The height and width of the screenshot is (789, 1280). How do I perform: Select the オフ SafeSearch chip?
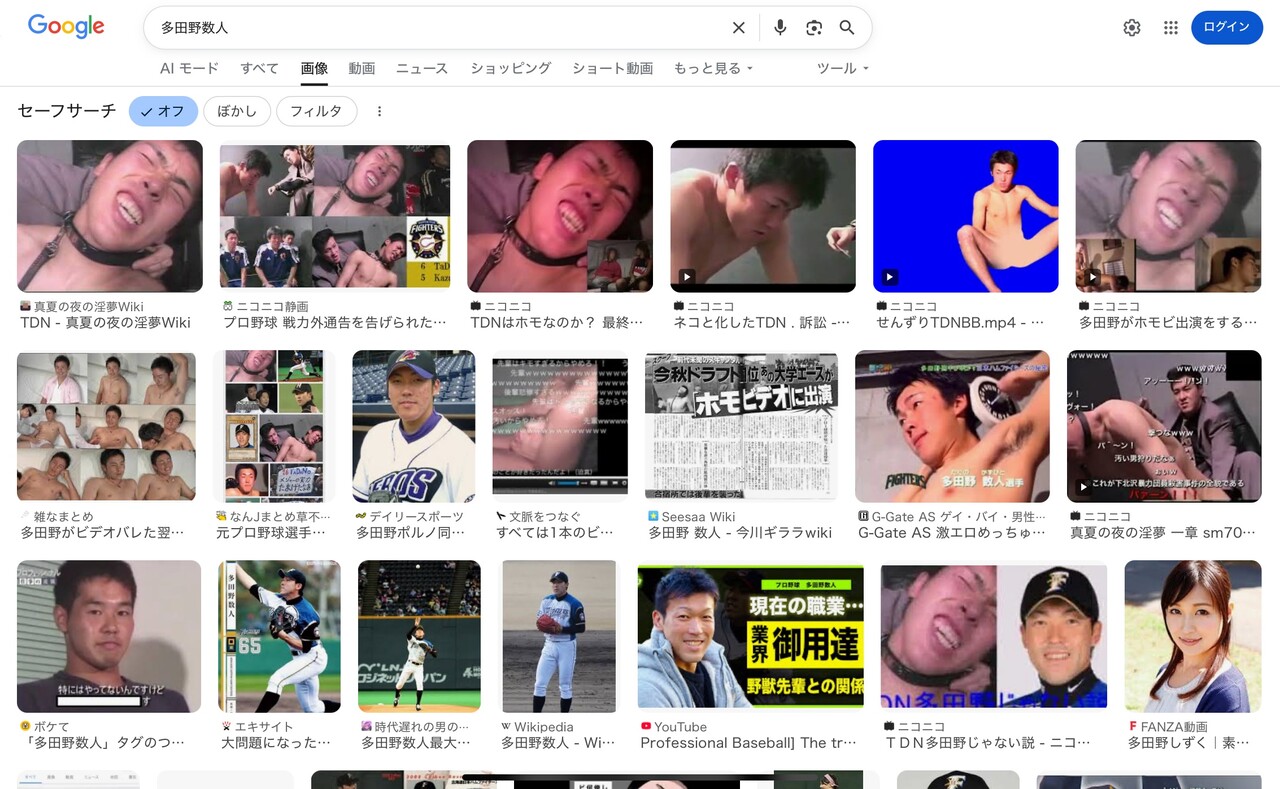tap(163, 111)
